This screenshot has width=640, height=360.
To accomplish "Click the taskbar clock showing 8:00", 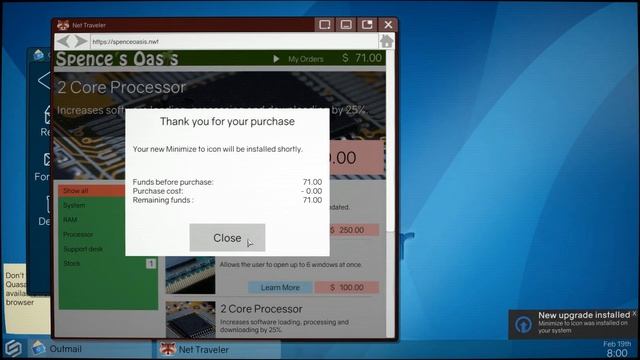I will point(617,353).
